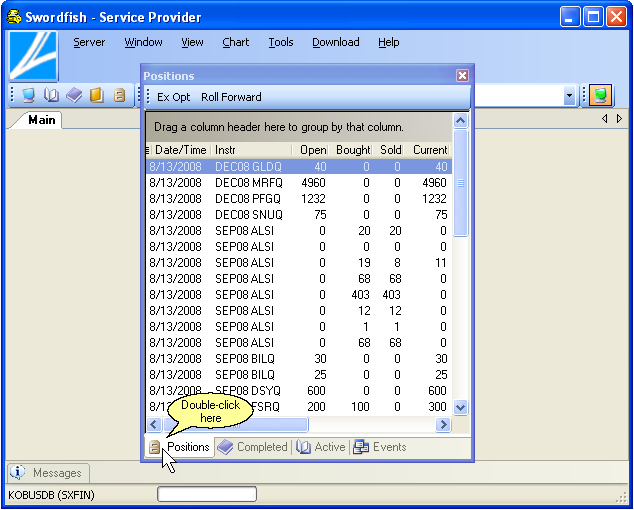
Task: Open the Chart menu
Action: (236, 42)
